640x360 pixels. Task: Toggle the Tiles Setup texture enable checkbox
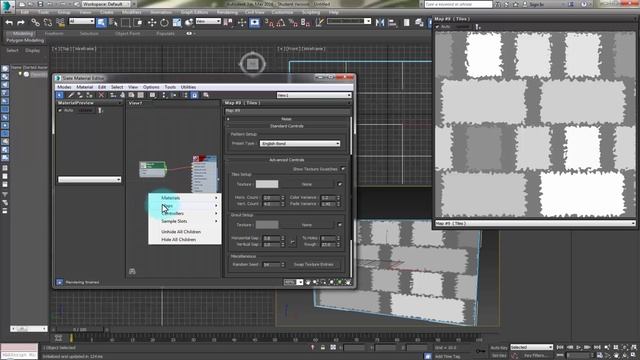[x=340, y=184]
